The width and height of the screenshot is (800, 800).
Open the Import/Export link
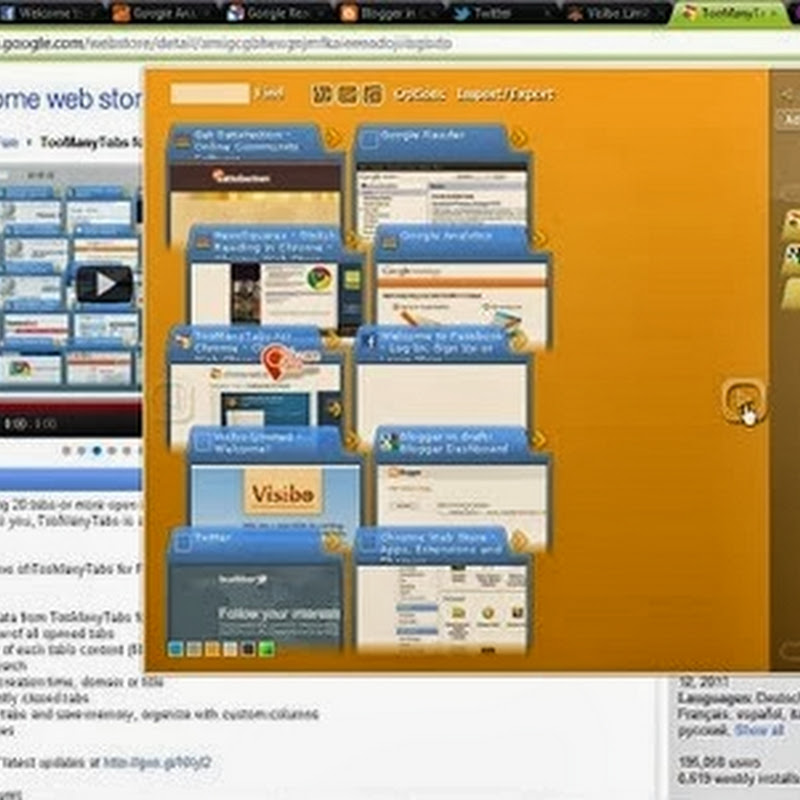[x=505, y=95]
